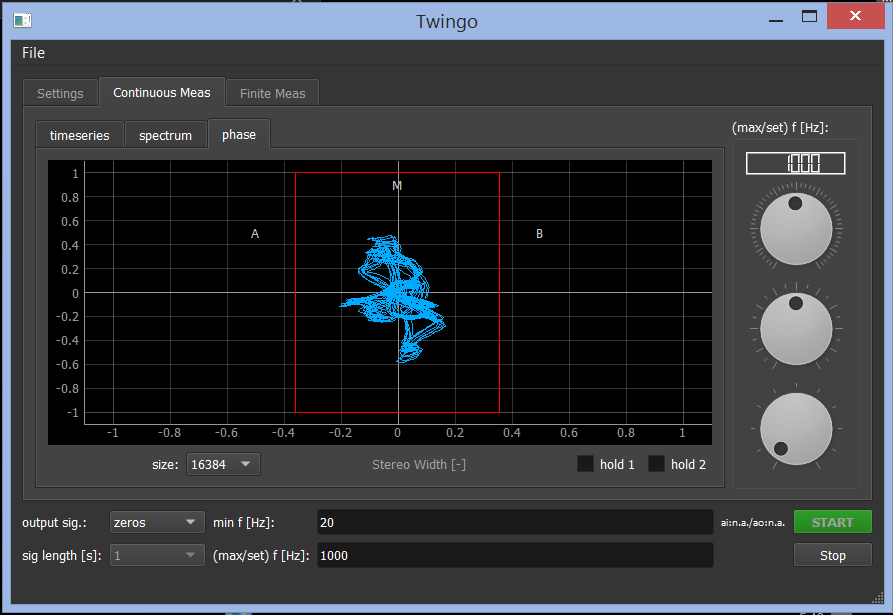Viewport: 893px width, 615px height.
Task: Enable the hold 1 checkbox
Action: coord(585,464)
